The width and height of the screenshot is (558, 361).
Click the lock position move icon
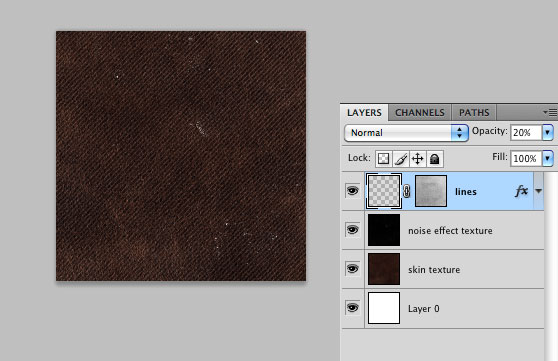[417, 158]
